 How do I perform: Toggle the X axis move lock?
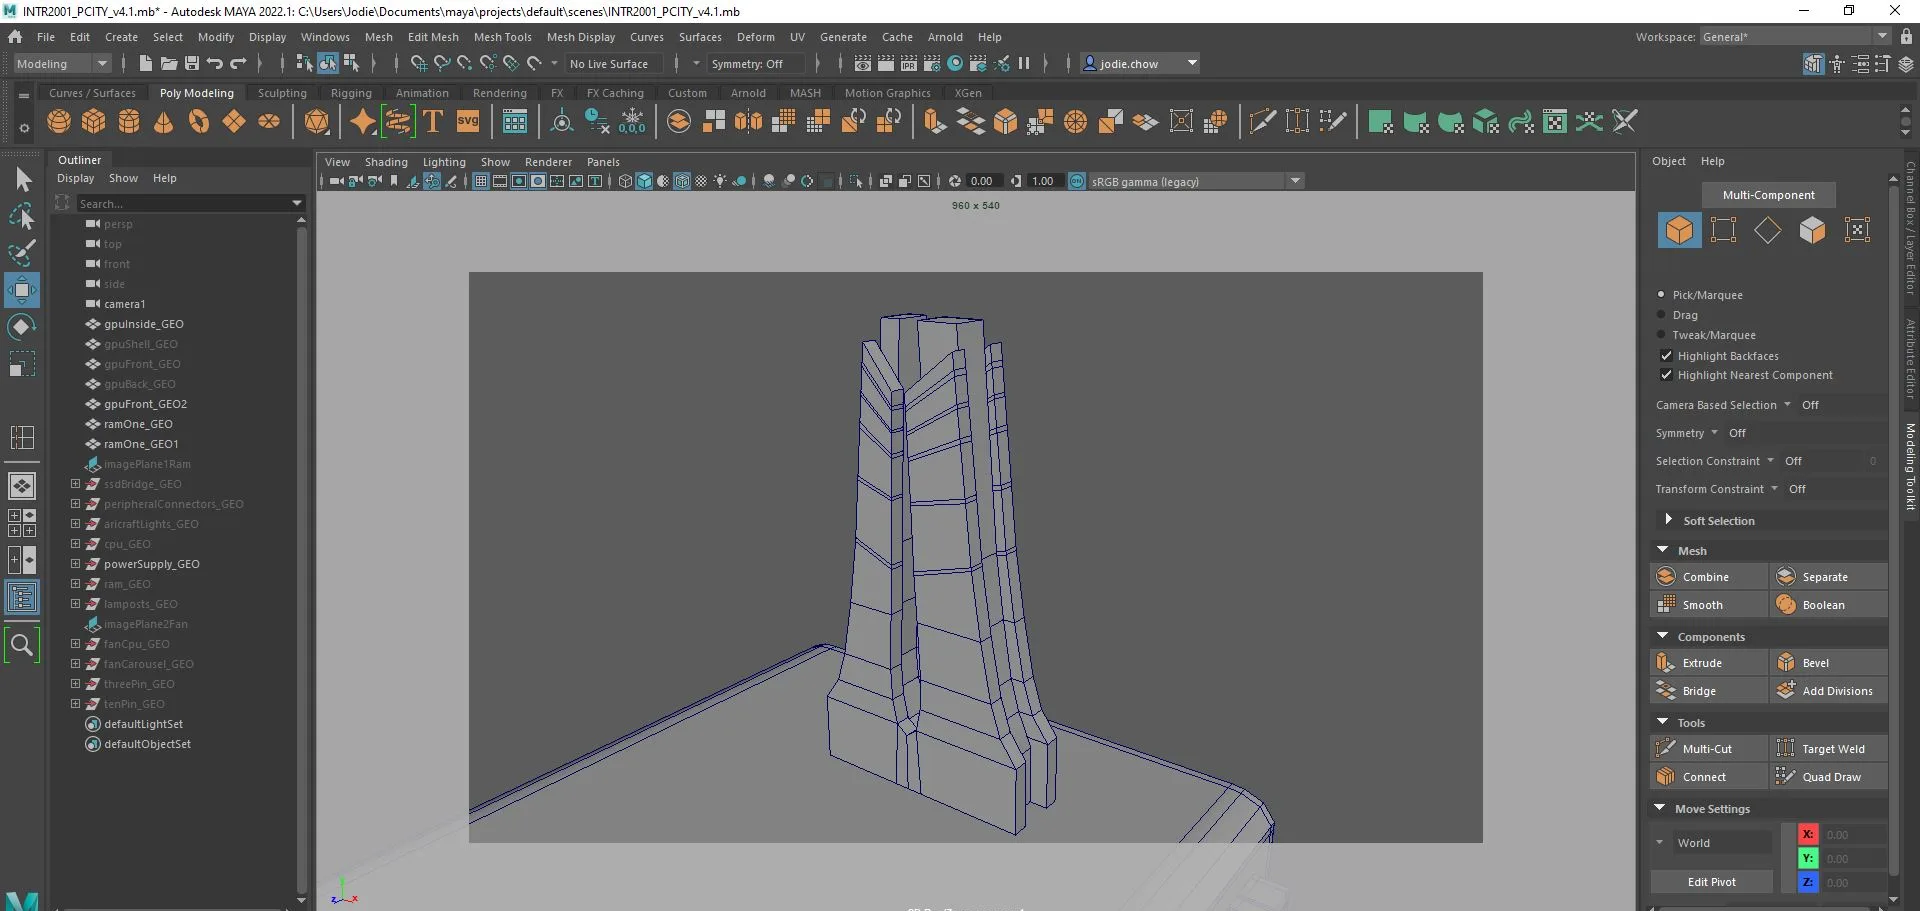pos(1808,834)
